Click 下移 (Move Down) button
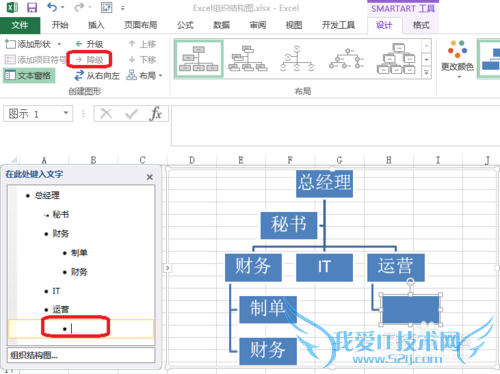500x374 pixels. [142, 60]
